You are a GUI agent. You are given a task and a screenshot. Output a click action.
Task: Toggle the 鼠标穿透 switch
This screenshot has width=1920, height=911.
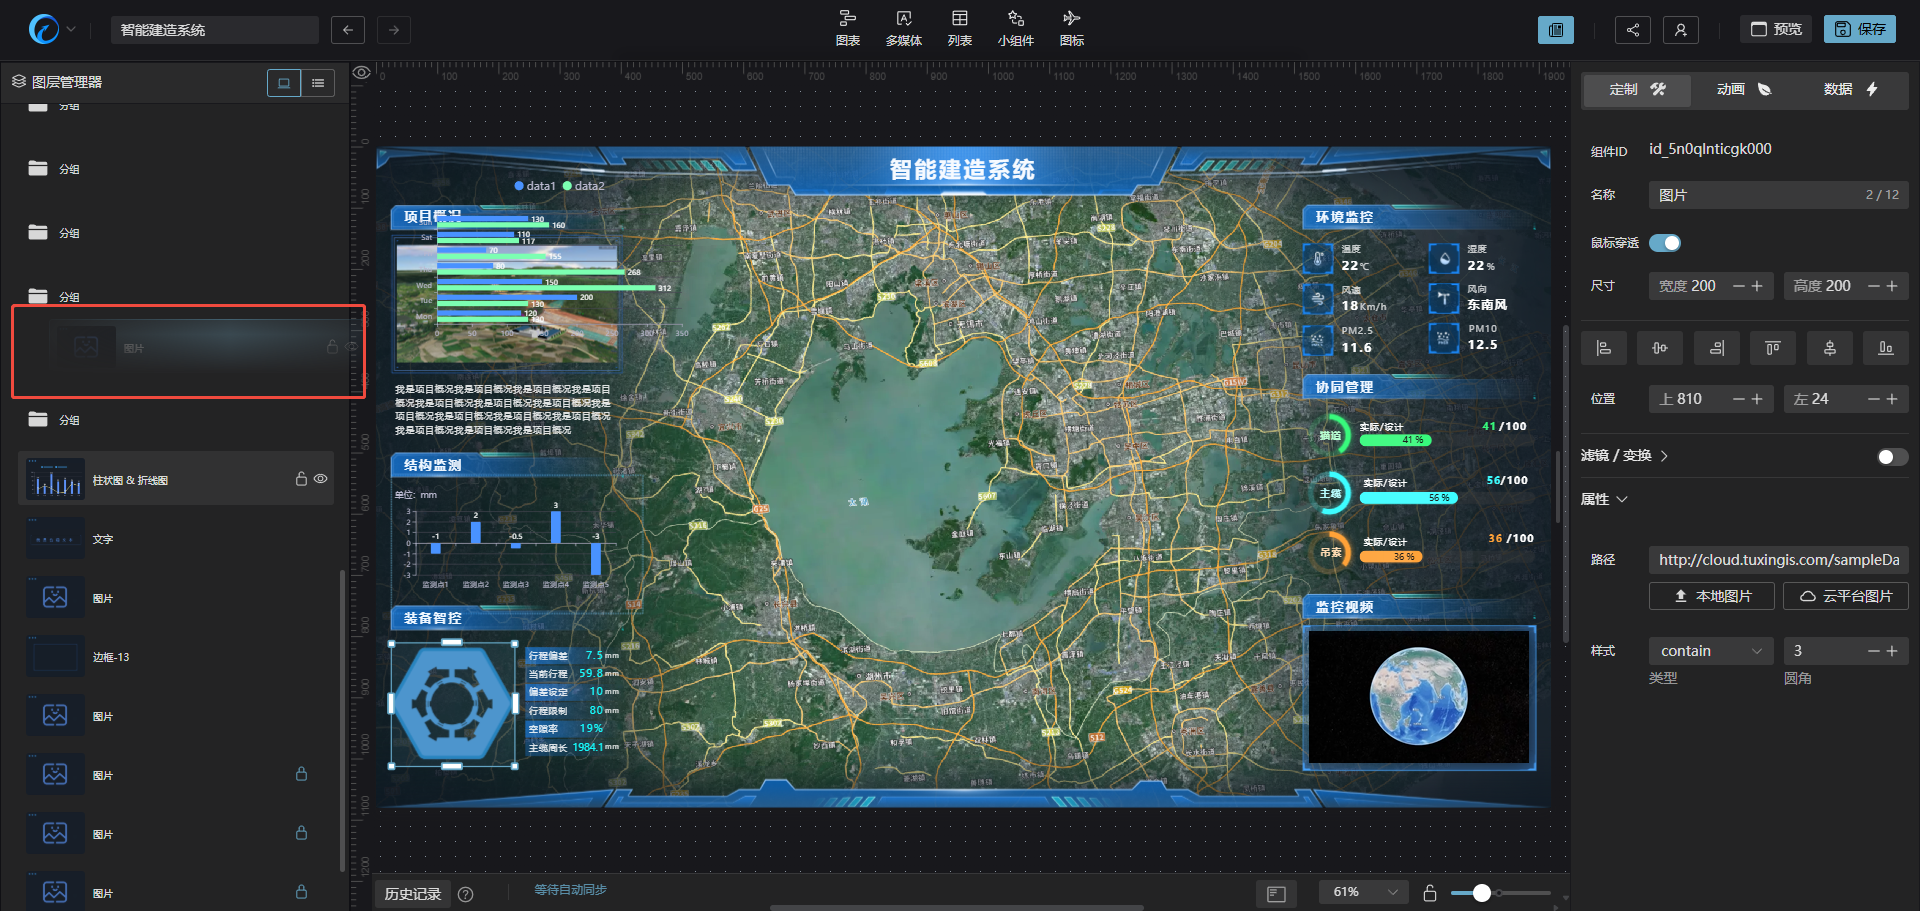[x=1665, y=243]
